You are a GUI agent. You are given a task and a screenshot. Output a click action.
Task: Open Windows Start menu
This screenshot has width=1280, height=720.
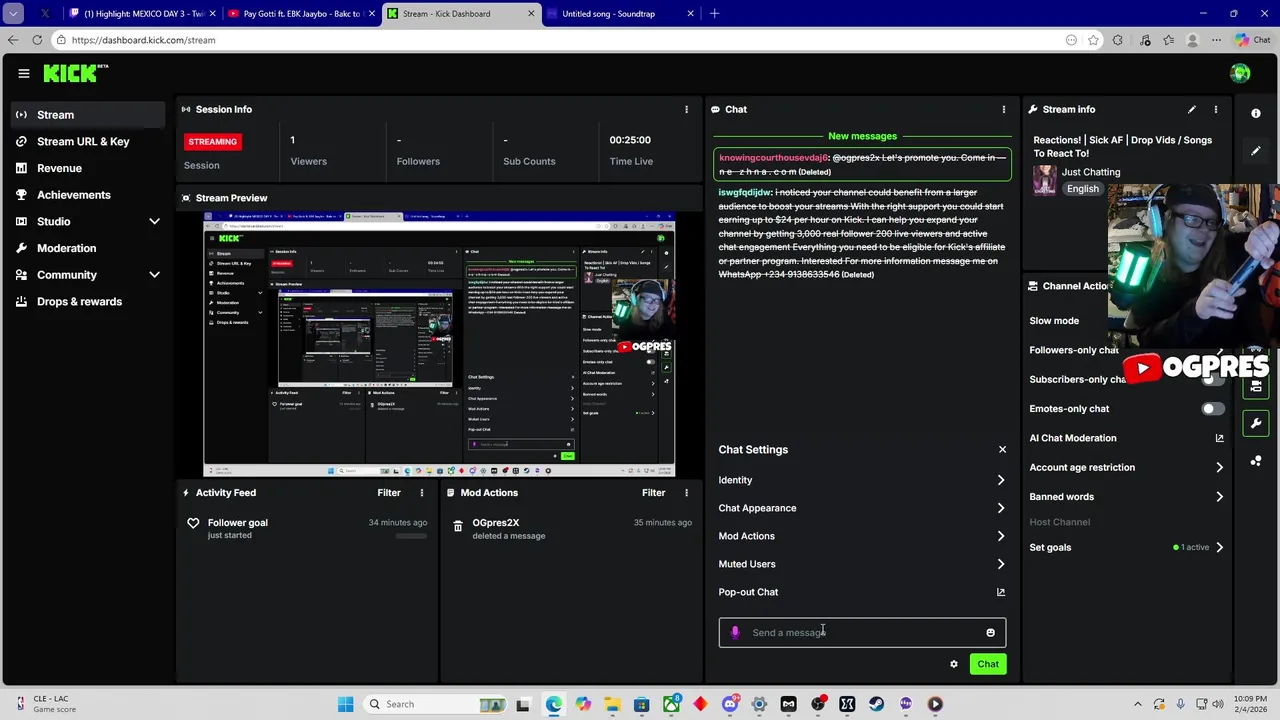click(345, 704)
